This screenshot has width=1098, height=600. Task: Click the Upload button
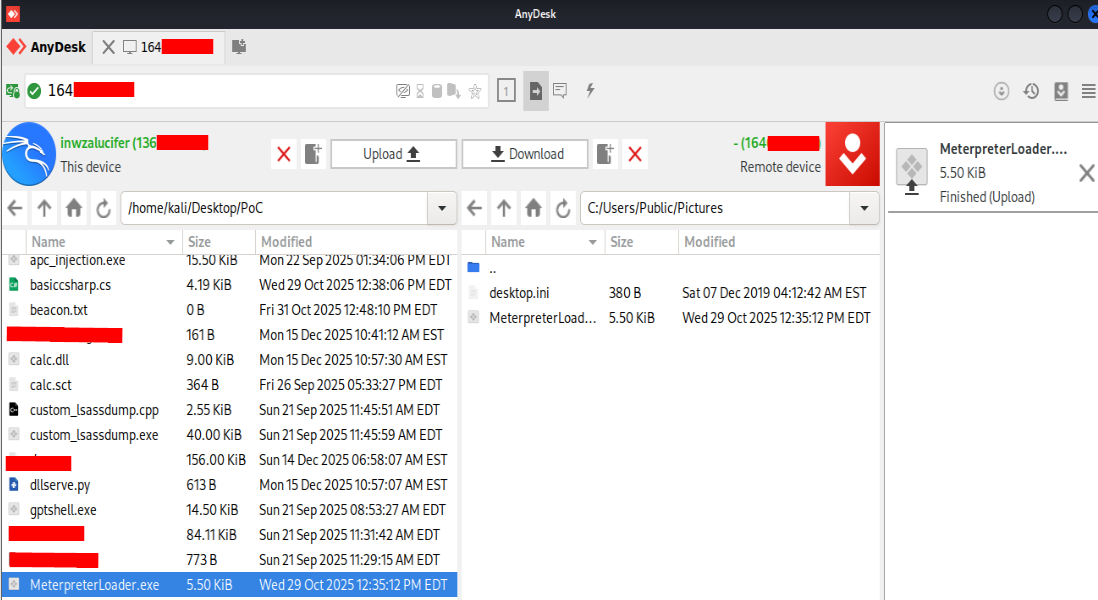[x=394, y=154]
